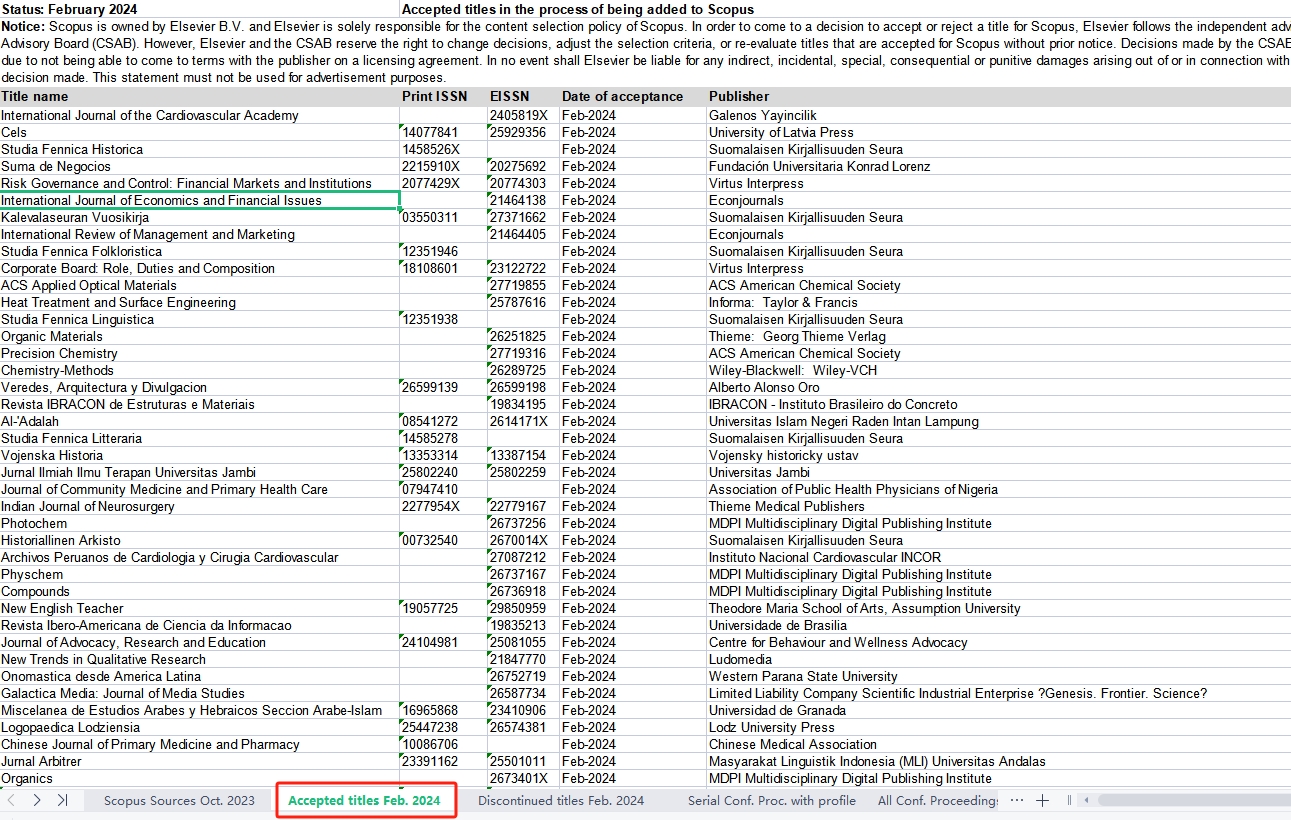Select the Precision Chemistry title cell
1291x820 pixels.
click(x=200, y=353)
